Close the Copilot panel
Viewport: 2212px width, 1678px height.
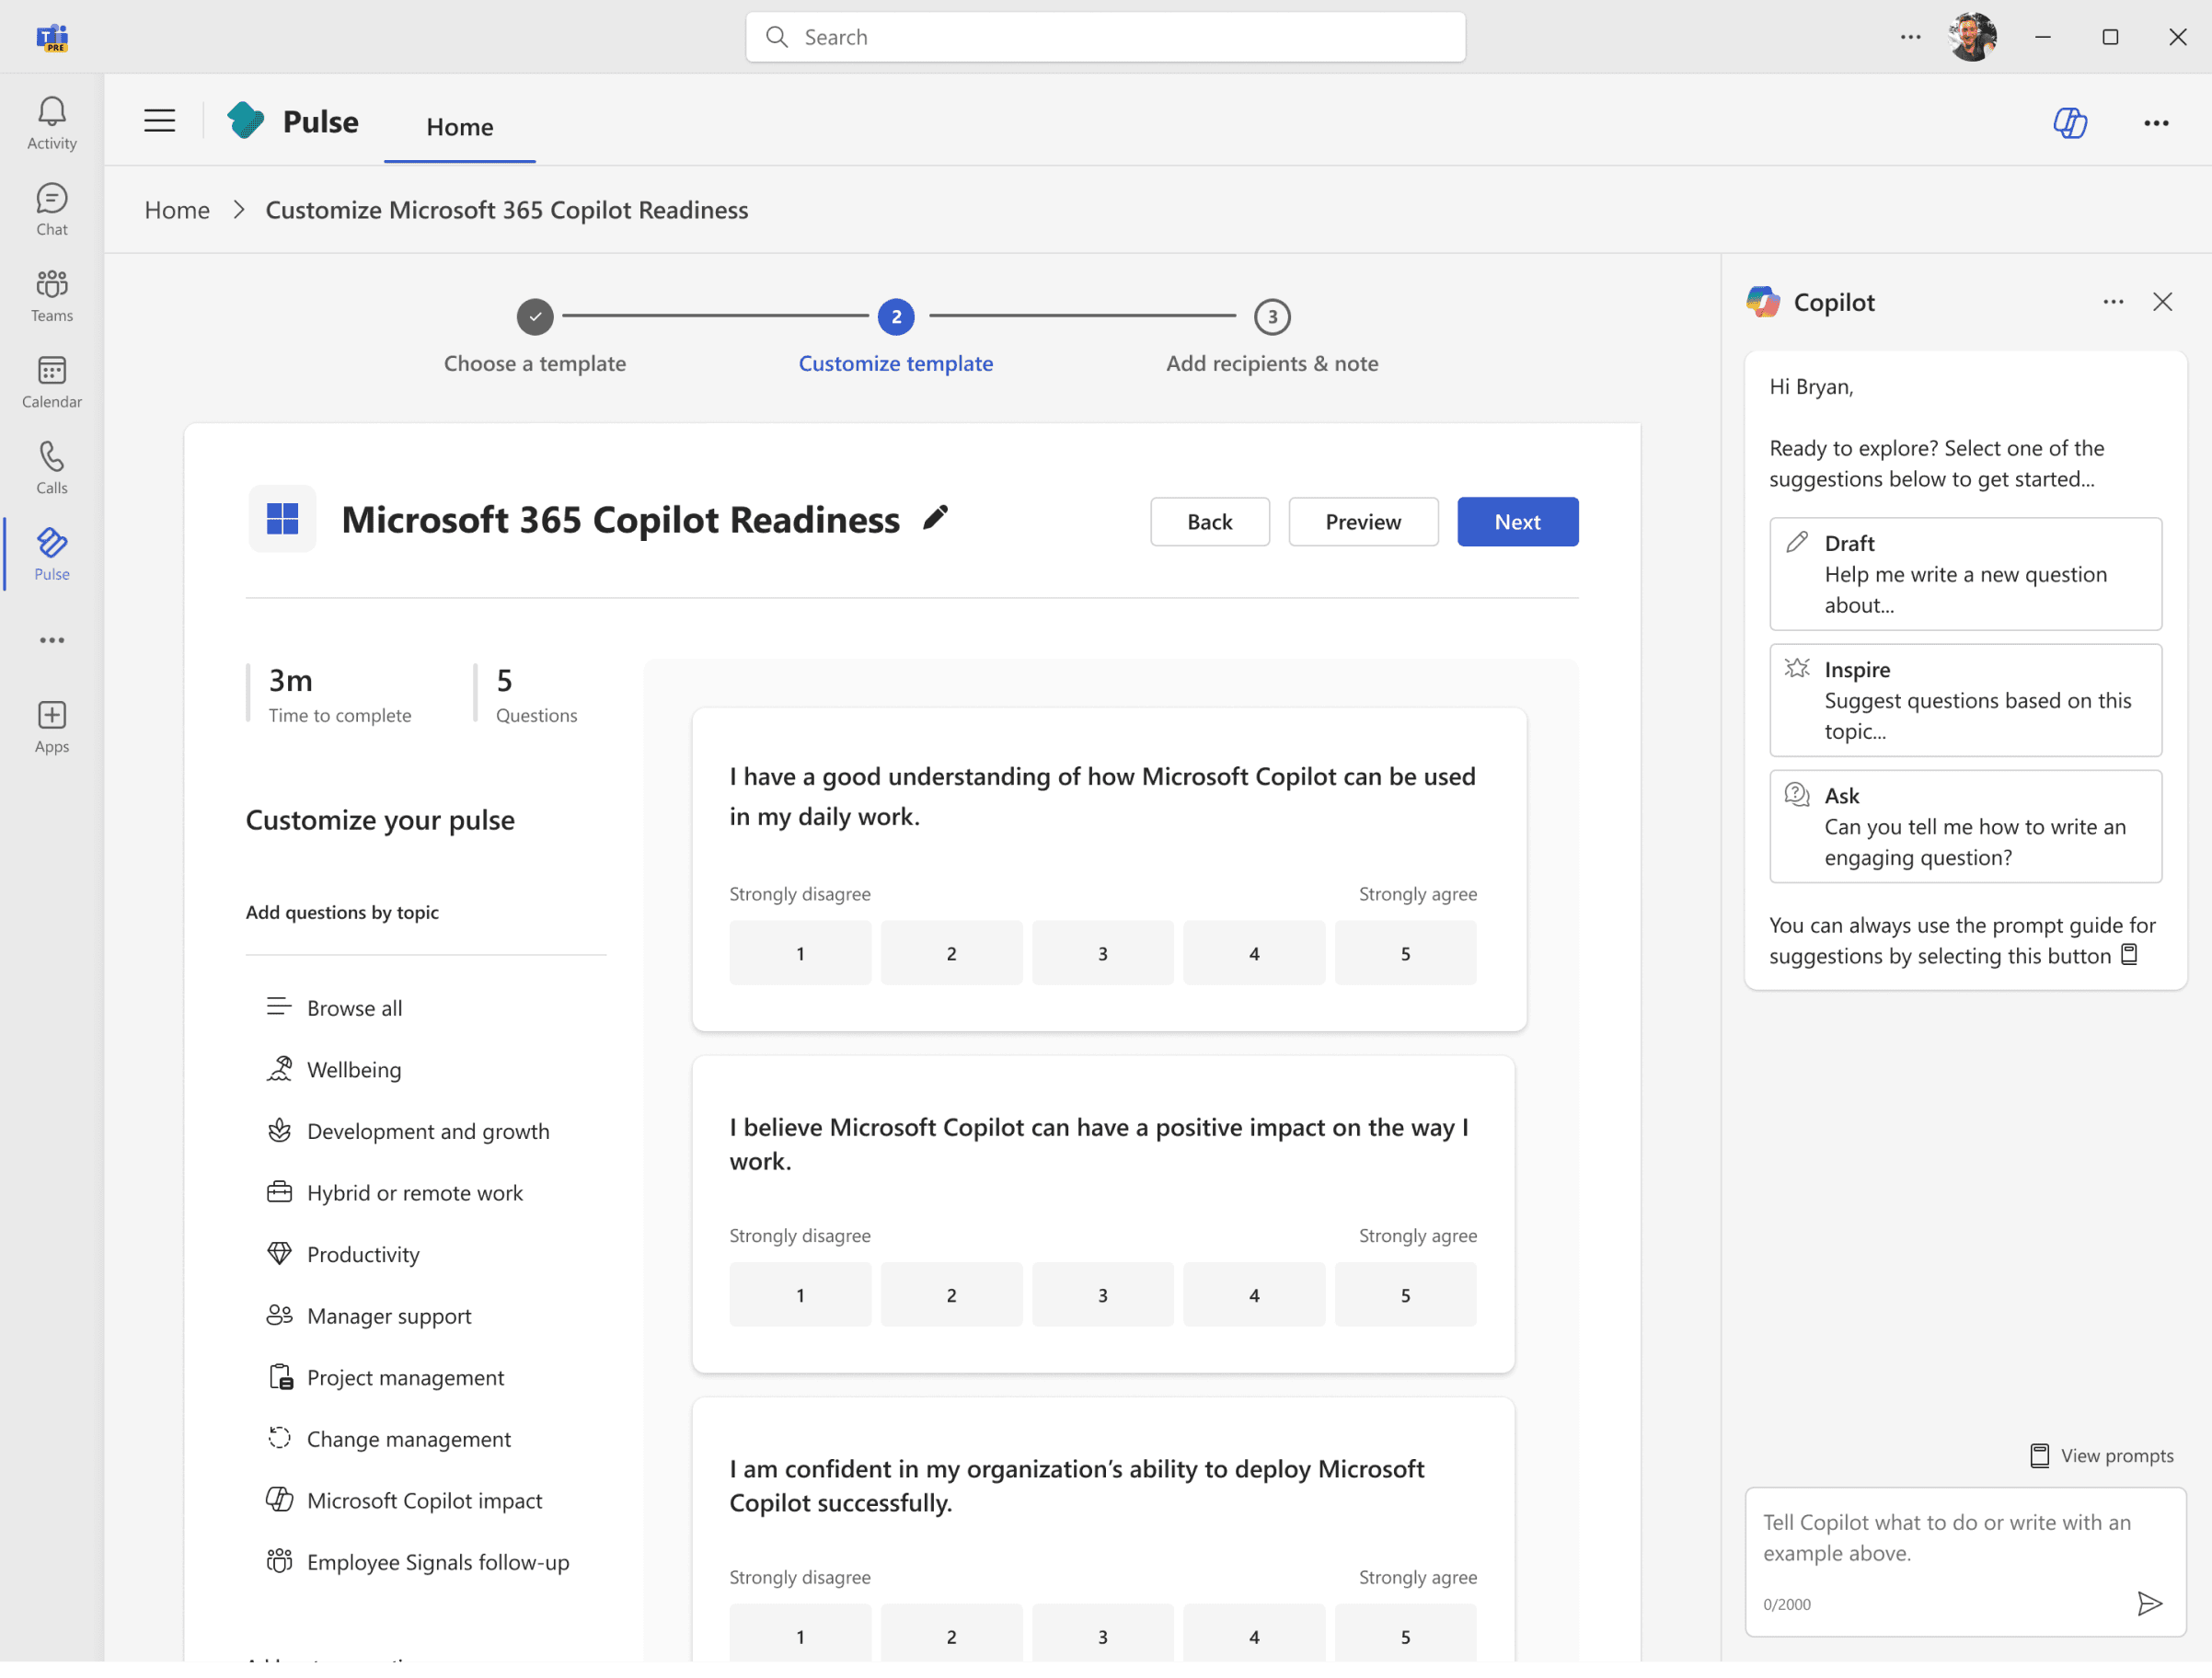(x=2162, y=302)
